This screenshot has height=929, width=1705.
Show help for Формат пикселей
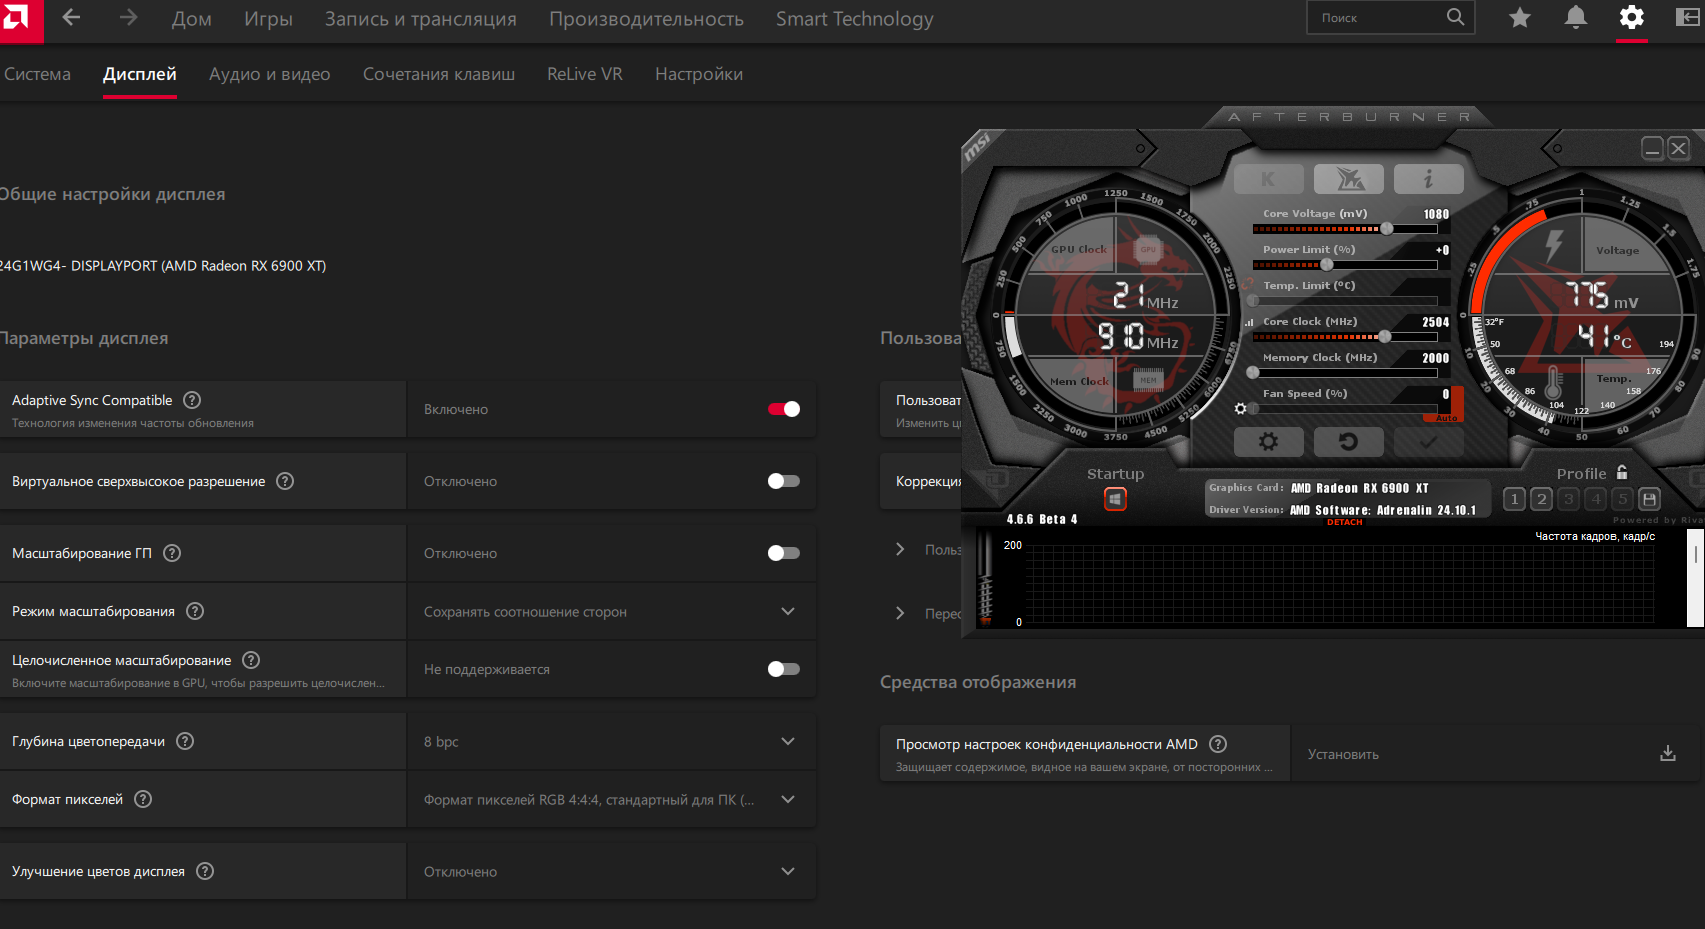click(x=143, y=799)
